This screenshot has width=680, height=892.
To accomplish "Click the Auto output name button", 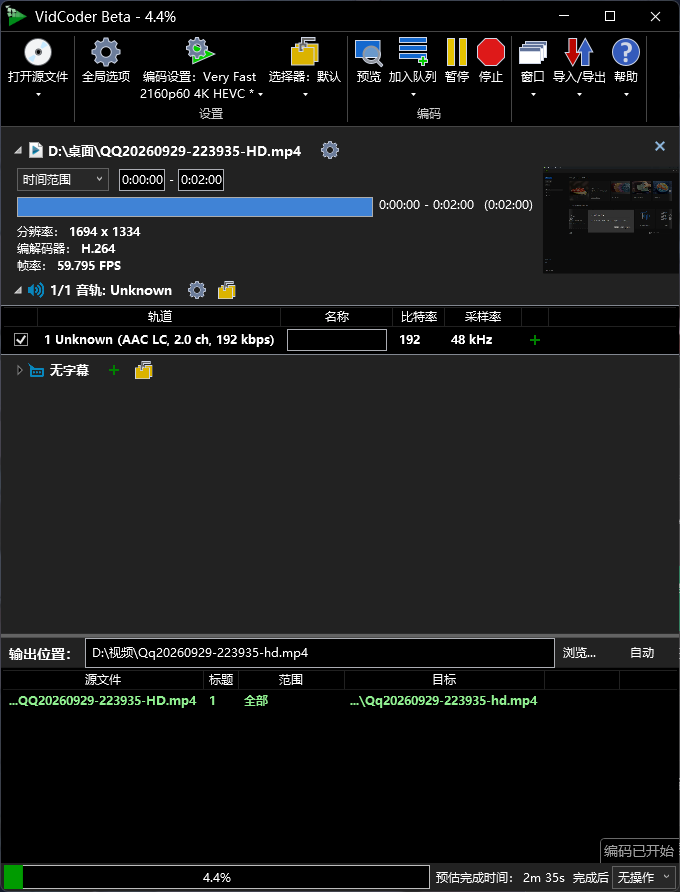I will click(x=642, y=653).
